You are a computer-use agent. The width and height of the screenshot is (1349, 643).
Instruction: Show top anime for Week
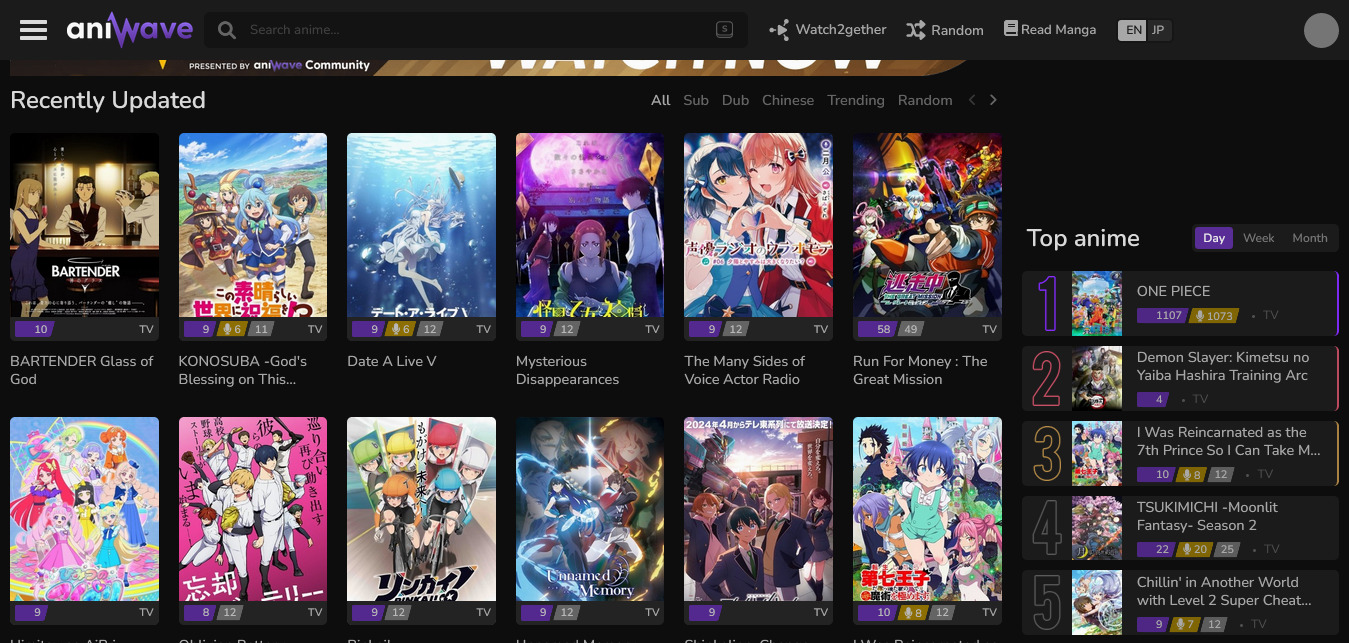pos(1258,238)
